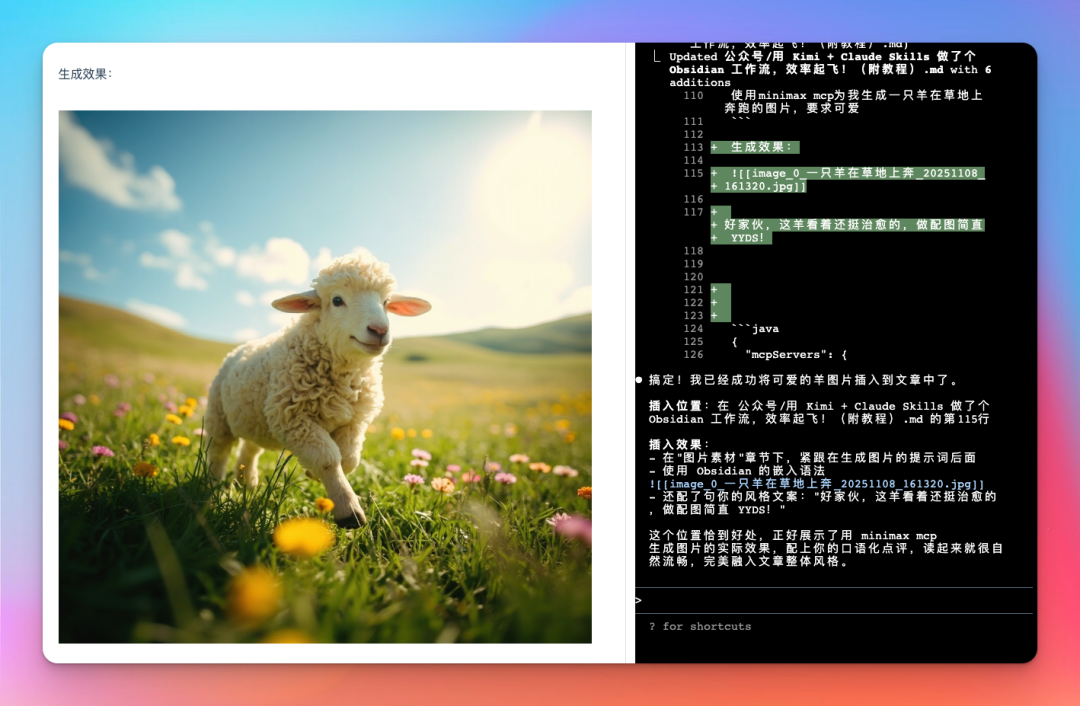Click the '生成效果:' heading in the note
The image size is (1080, 706).
pos(85,74)
